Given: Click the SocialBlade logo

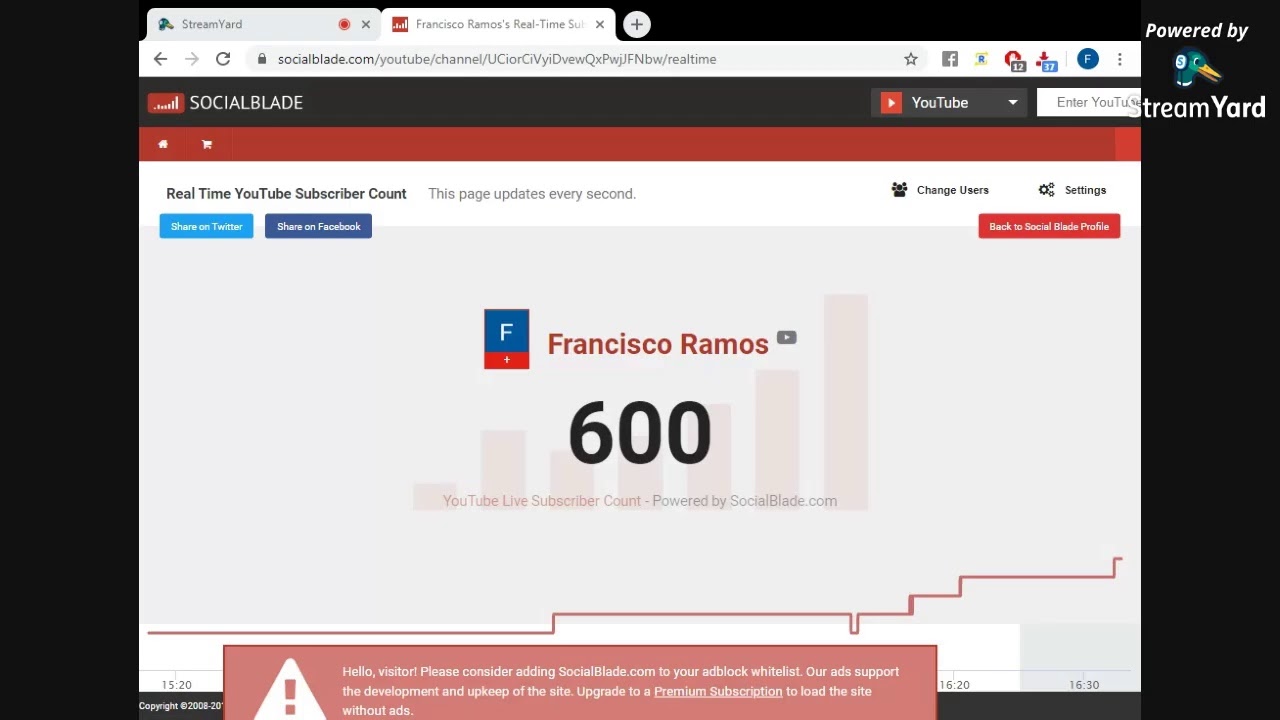Looking at the screenshot, I should (226, 103).
